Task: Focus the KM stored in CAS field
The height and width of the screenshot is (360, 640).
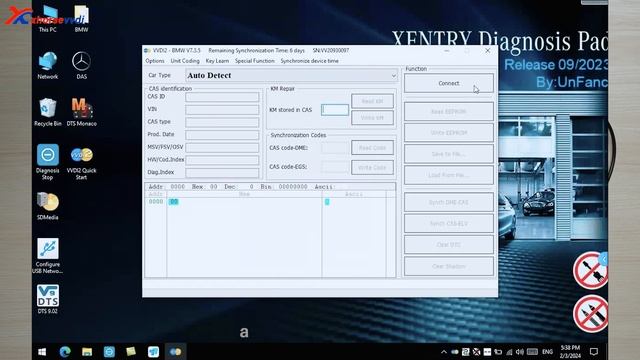Action: (335, 110)
